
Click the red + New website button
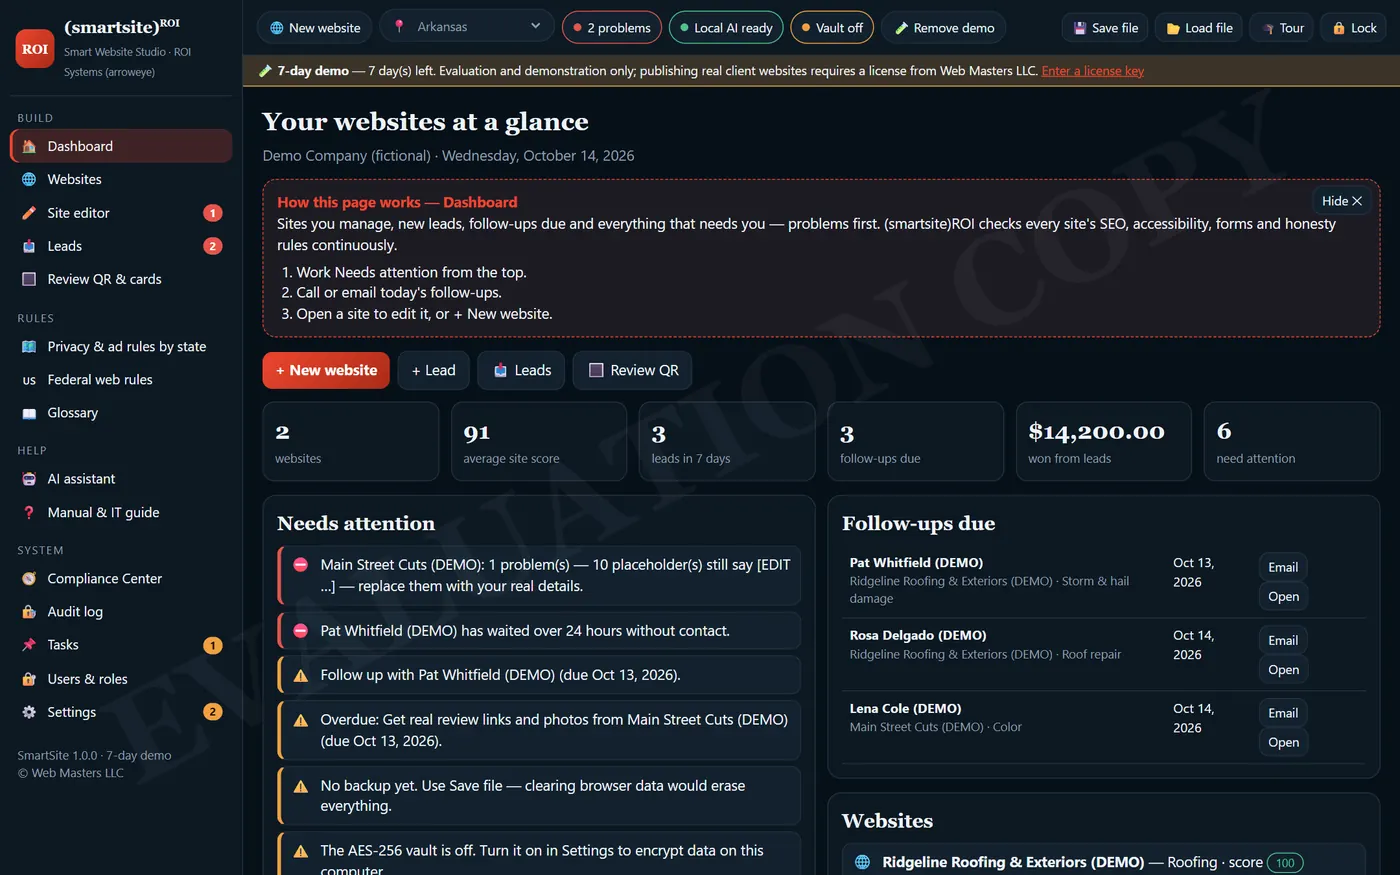pos(326,370)
